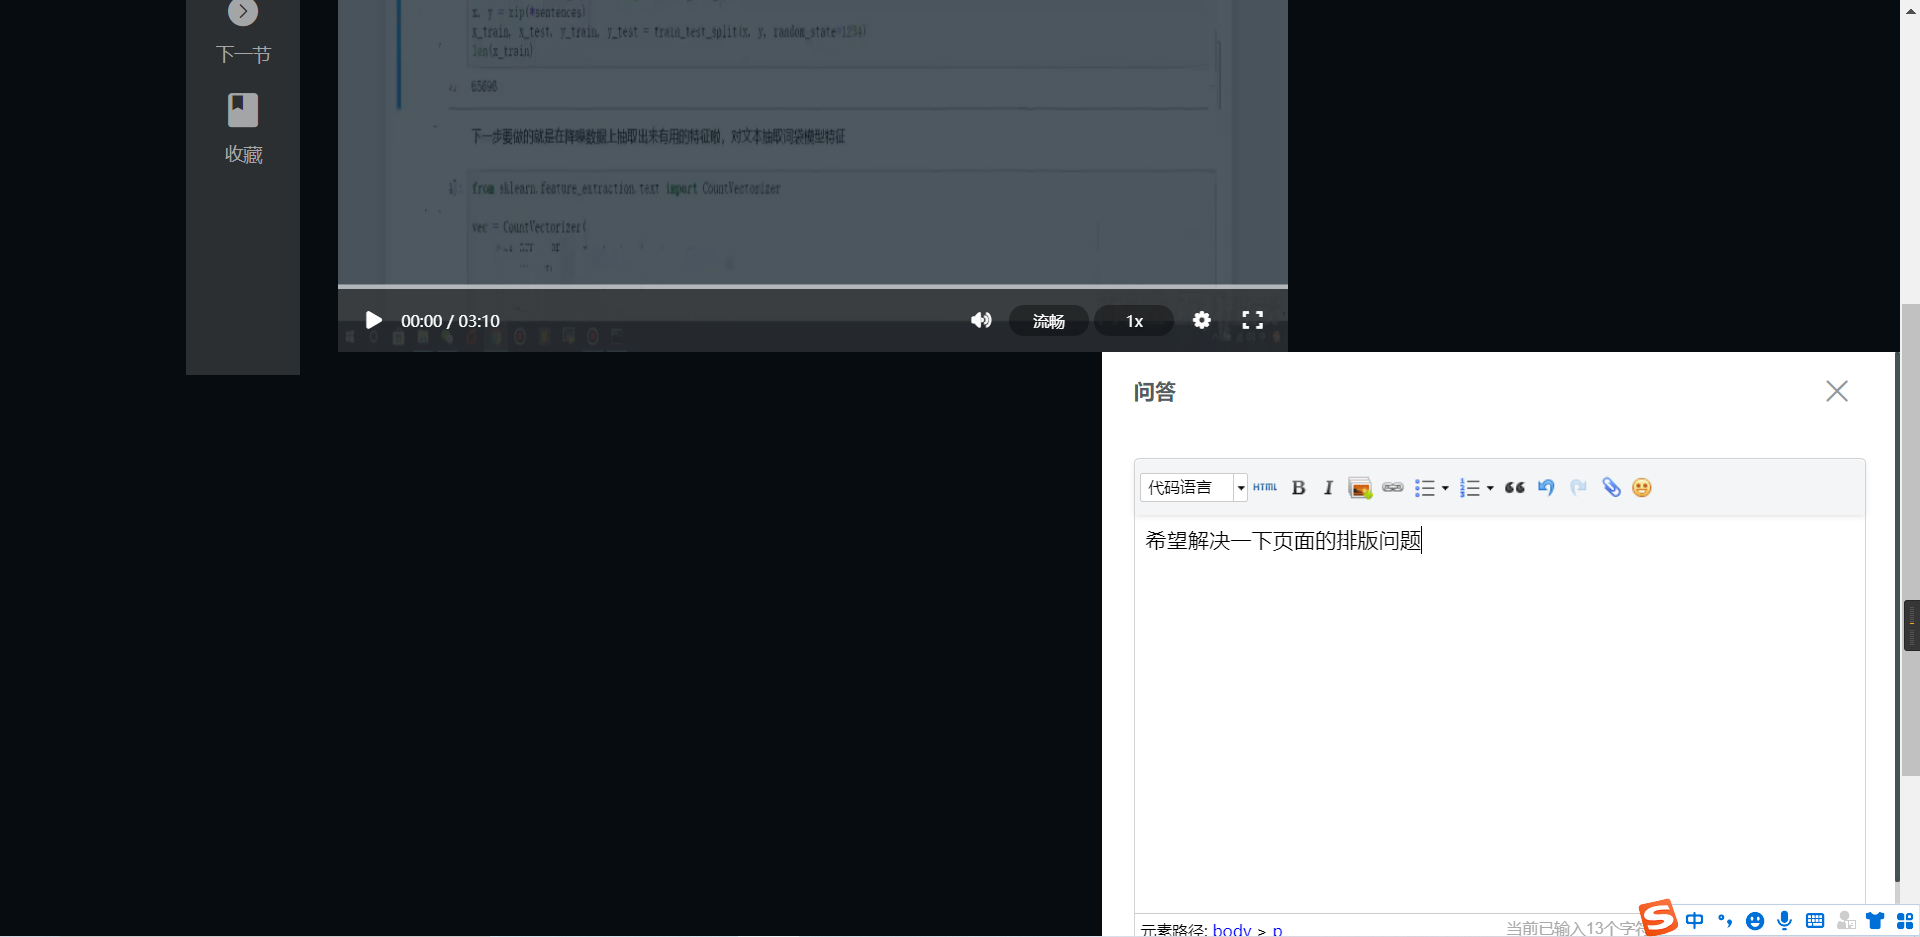1920x937 pixels.
Task: Open Sogou skin shirt icon
Action: click(1875, 920)
